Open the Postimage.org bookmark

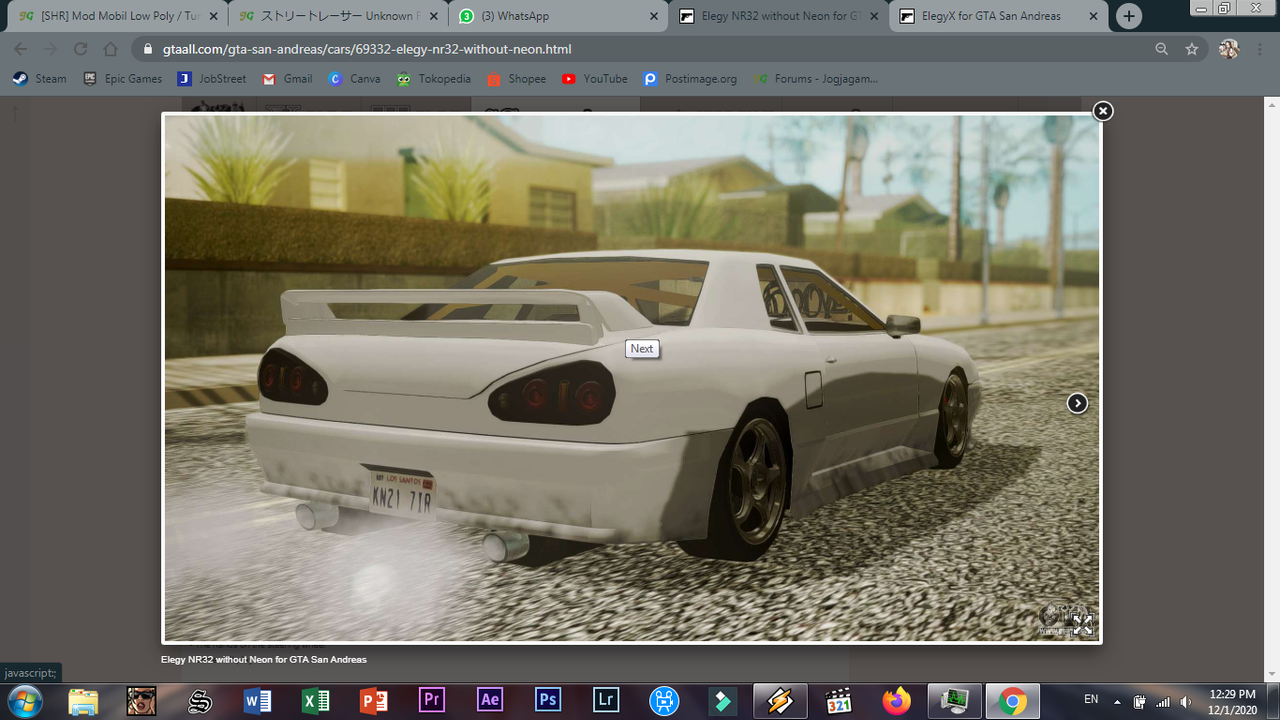(690, 79)
